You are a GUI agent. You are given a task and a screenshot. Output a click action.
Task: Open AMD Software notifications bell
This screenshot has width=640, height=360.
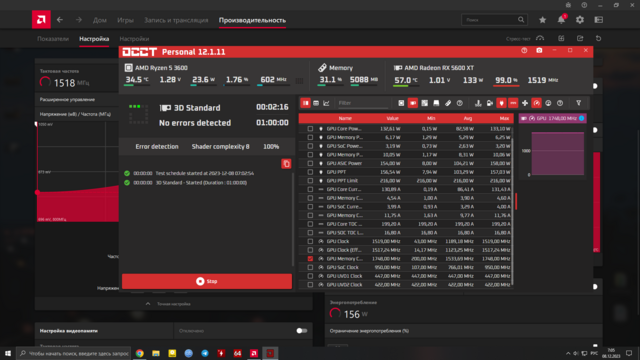click(562, 20)
